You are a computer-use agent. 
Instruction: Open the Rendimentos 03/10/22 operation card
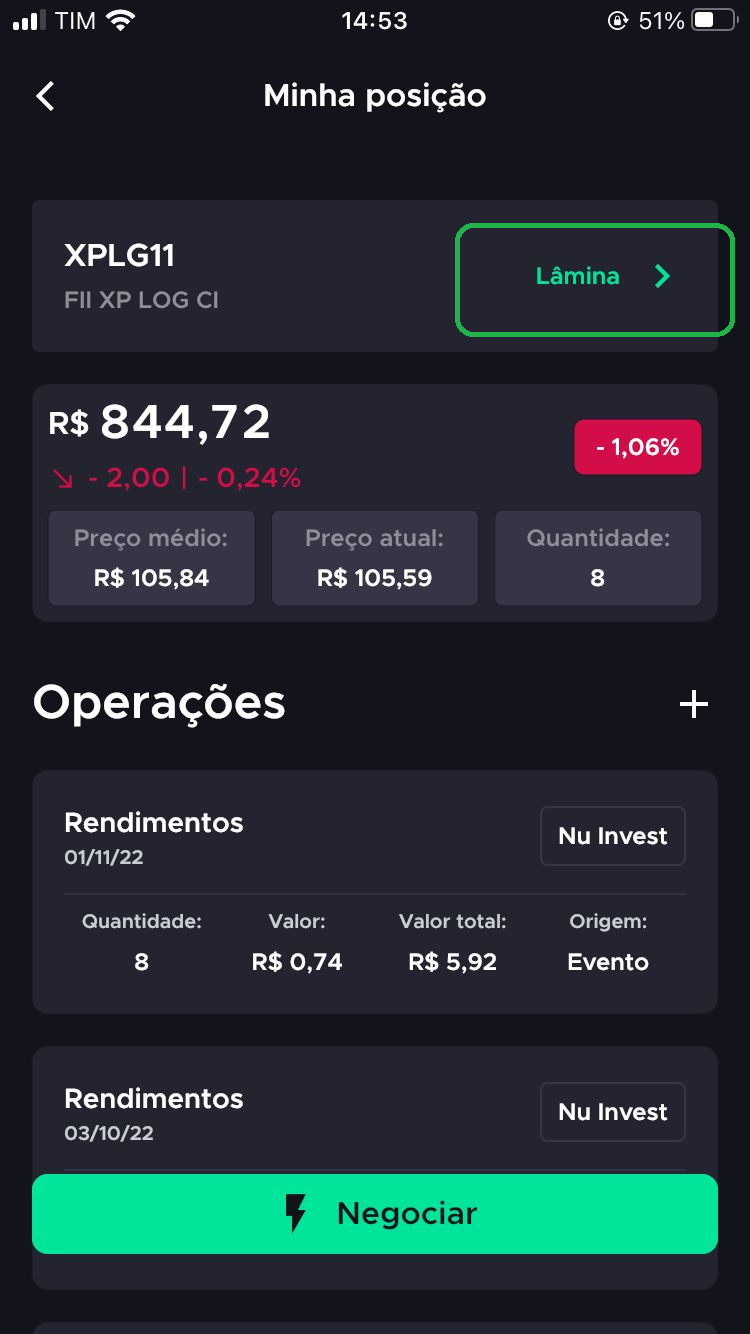[375, 1110]
